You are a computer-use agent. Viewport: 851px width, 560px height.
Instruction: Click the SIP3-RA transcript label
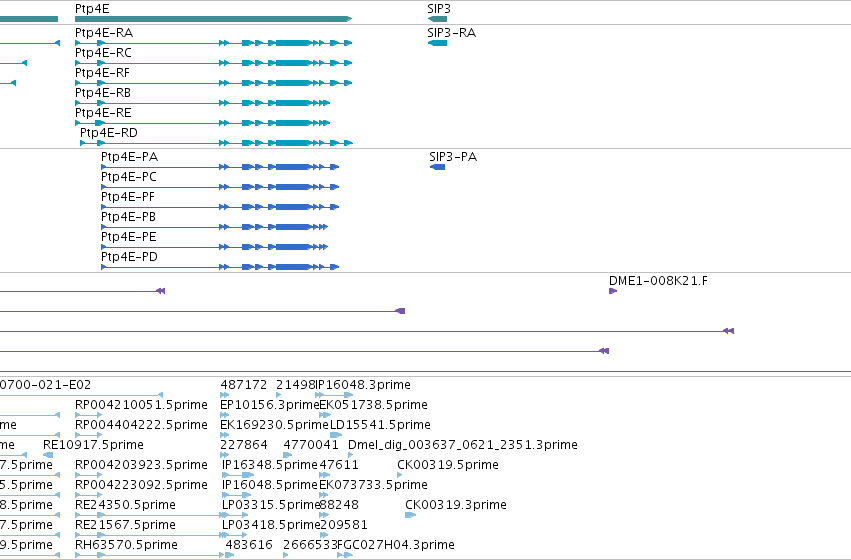pyautogui.click(x=452, y=33)
